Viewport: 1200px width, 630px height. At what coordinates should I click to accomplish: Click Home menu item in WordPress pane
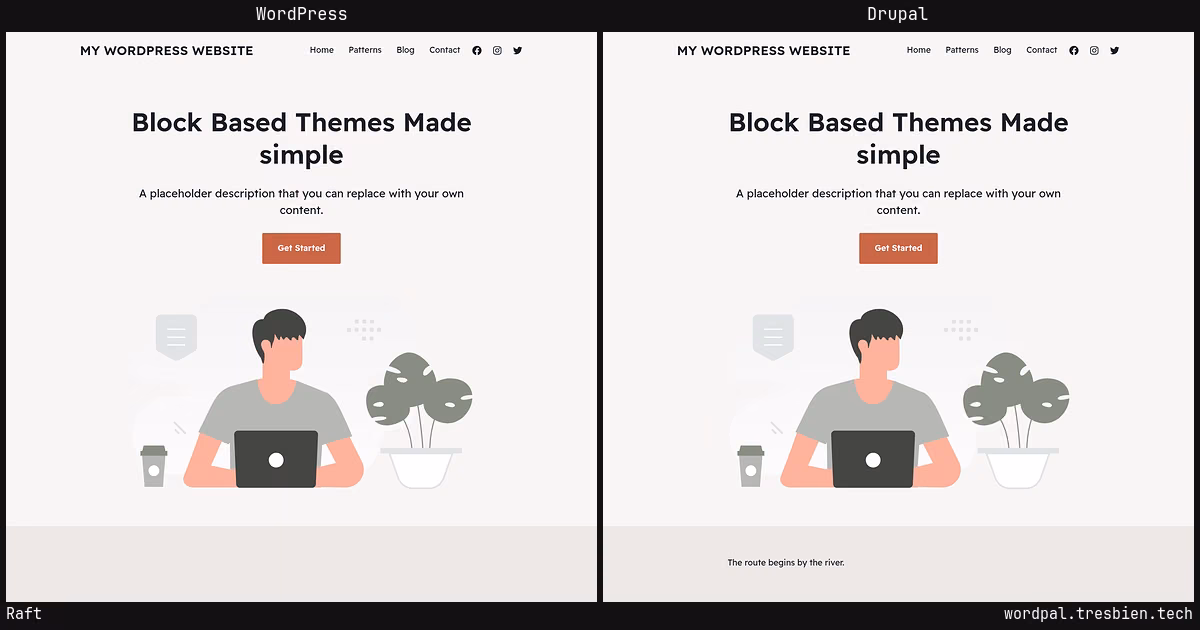point(322,50)
